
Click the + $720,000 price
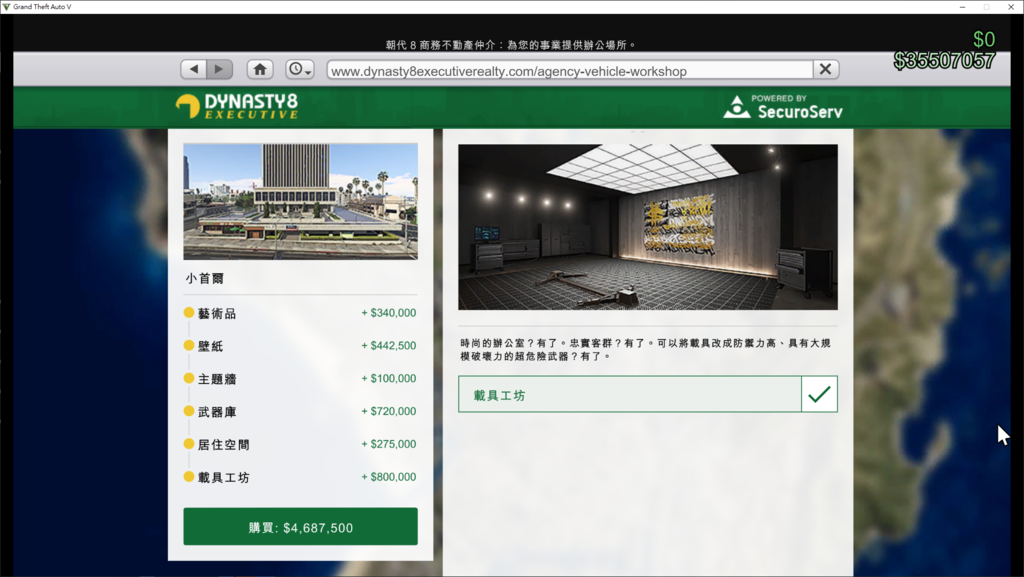pyautogui.click(x=389, y=411)
